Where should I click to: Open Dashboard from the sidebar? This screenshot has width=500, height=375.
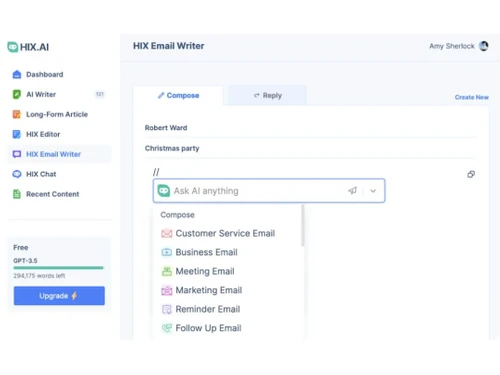[59, 74]
